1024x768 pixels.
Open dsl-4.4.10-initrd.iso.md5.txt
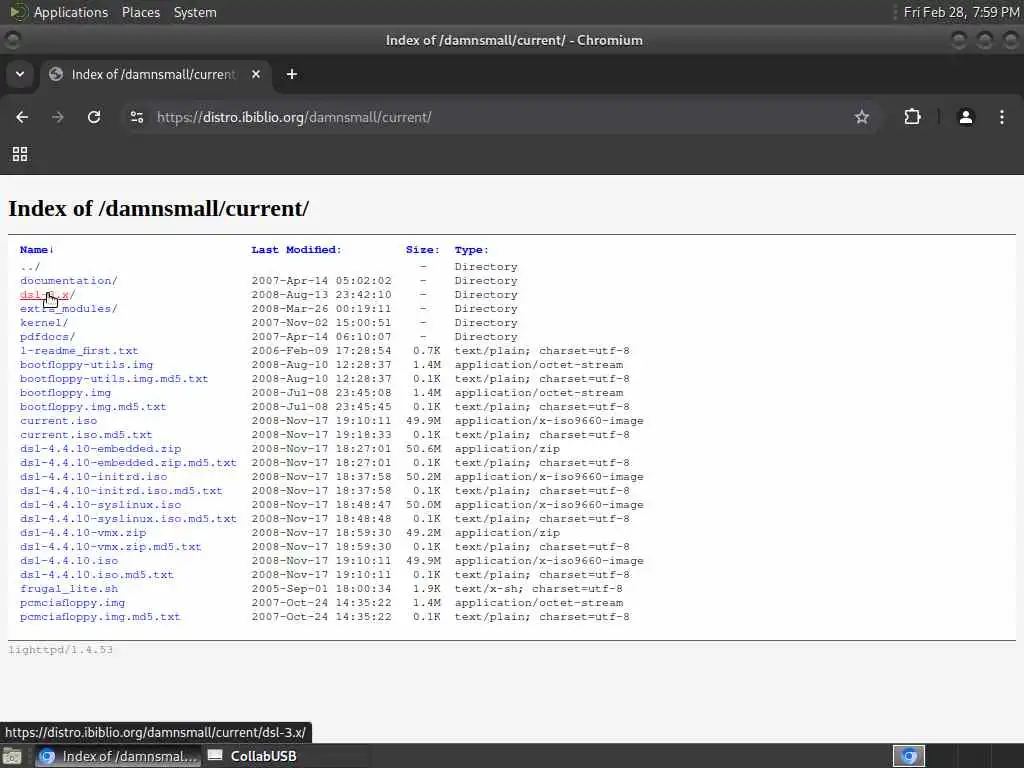[x=121, y=491]
